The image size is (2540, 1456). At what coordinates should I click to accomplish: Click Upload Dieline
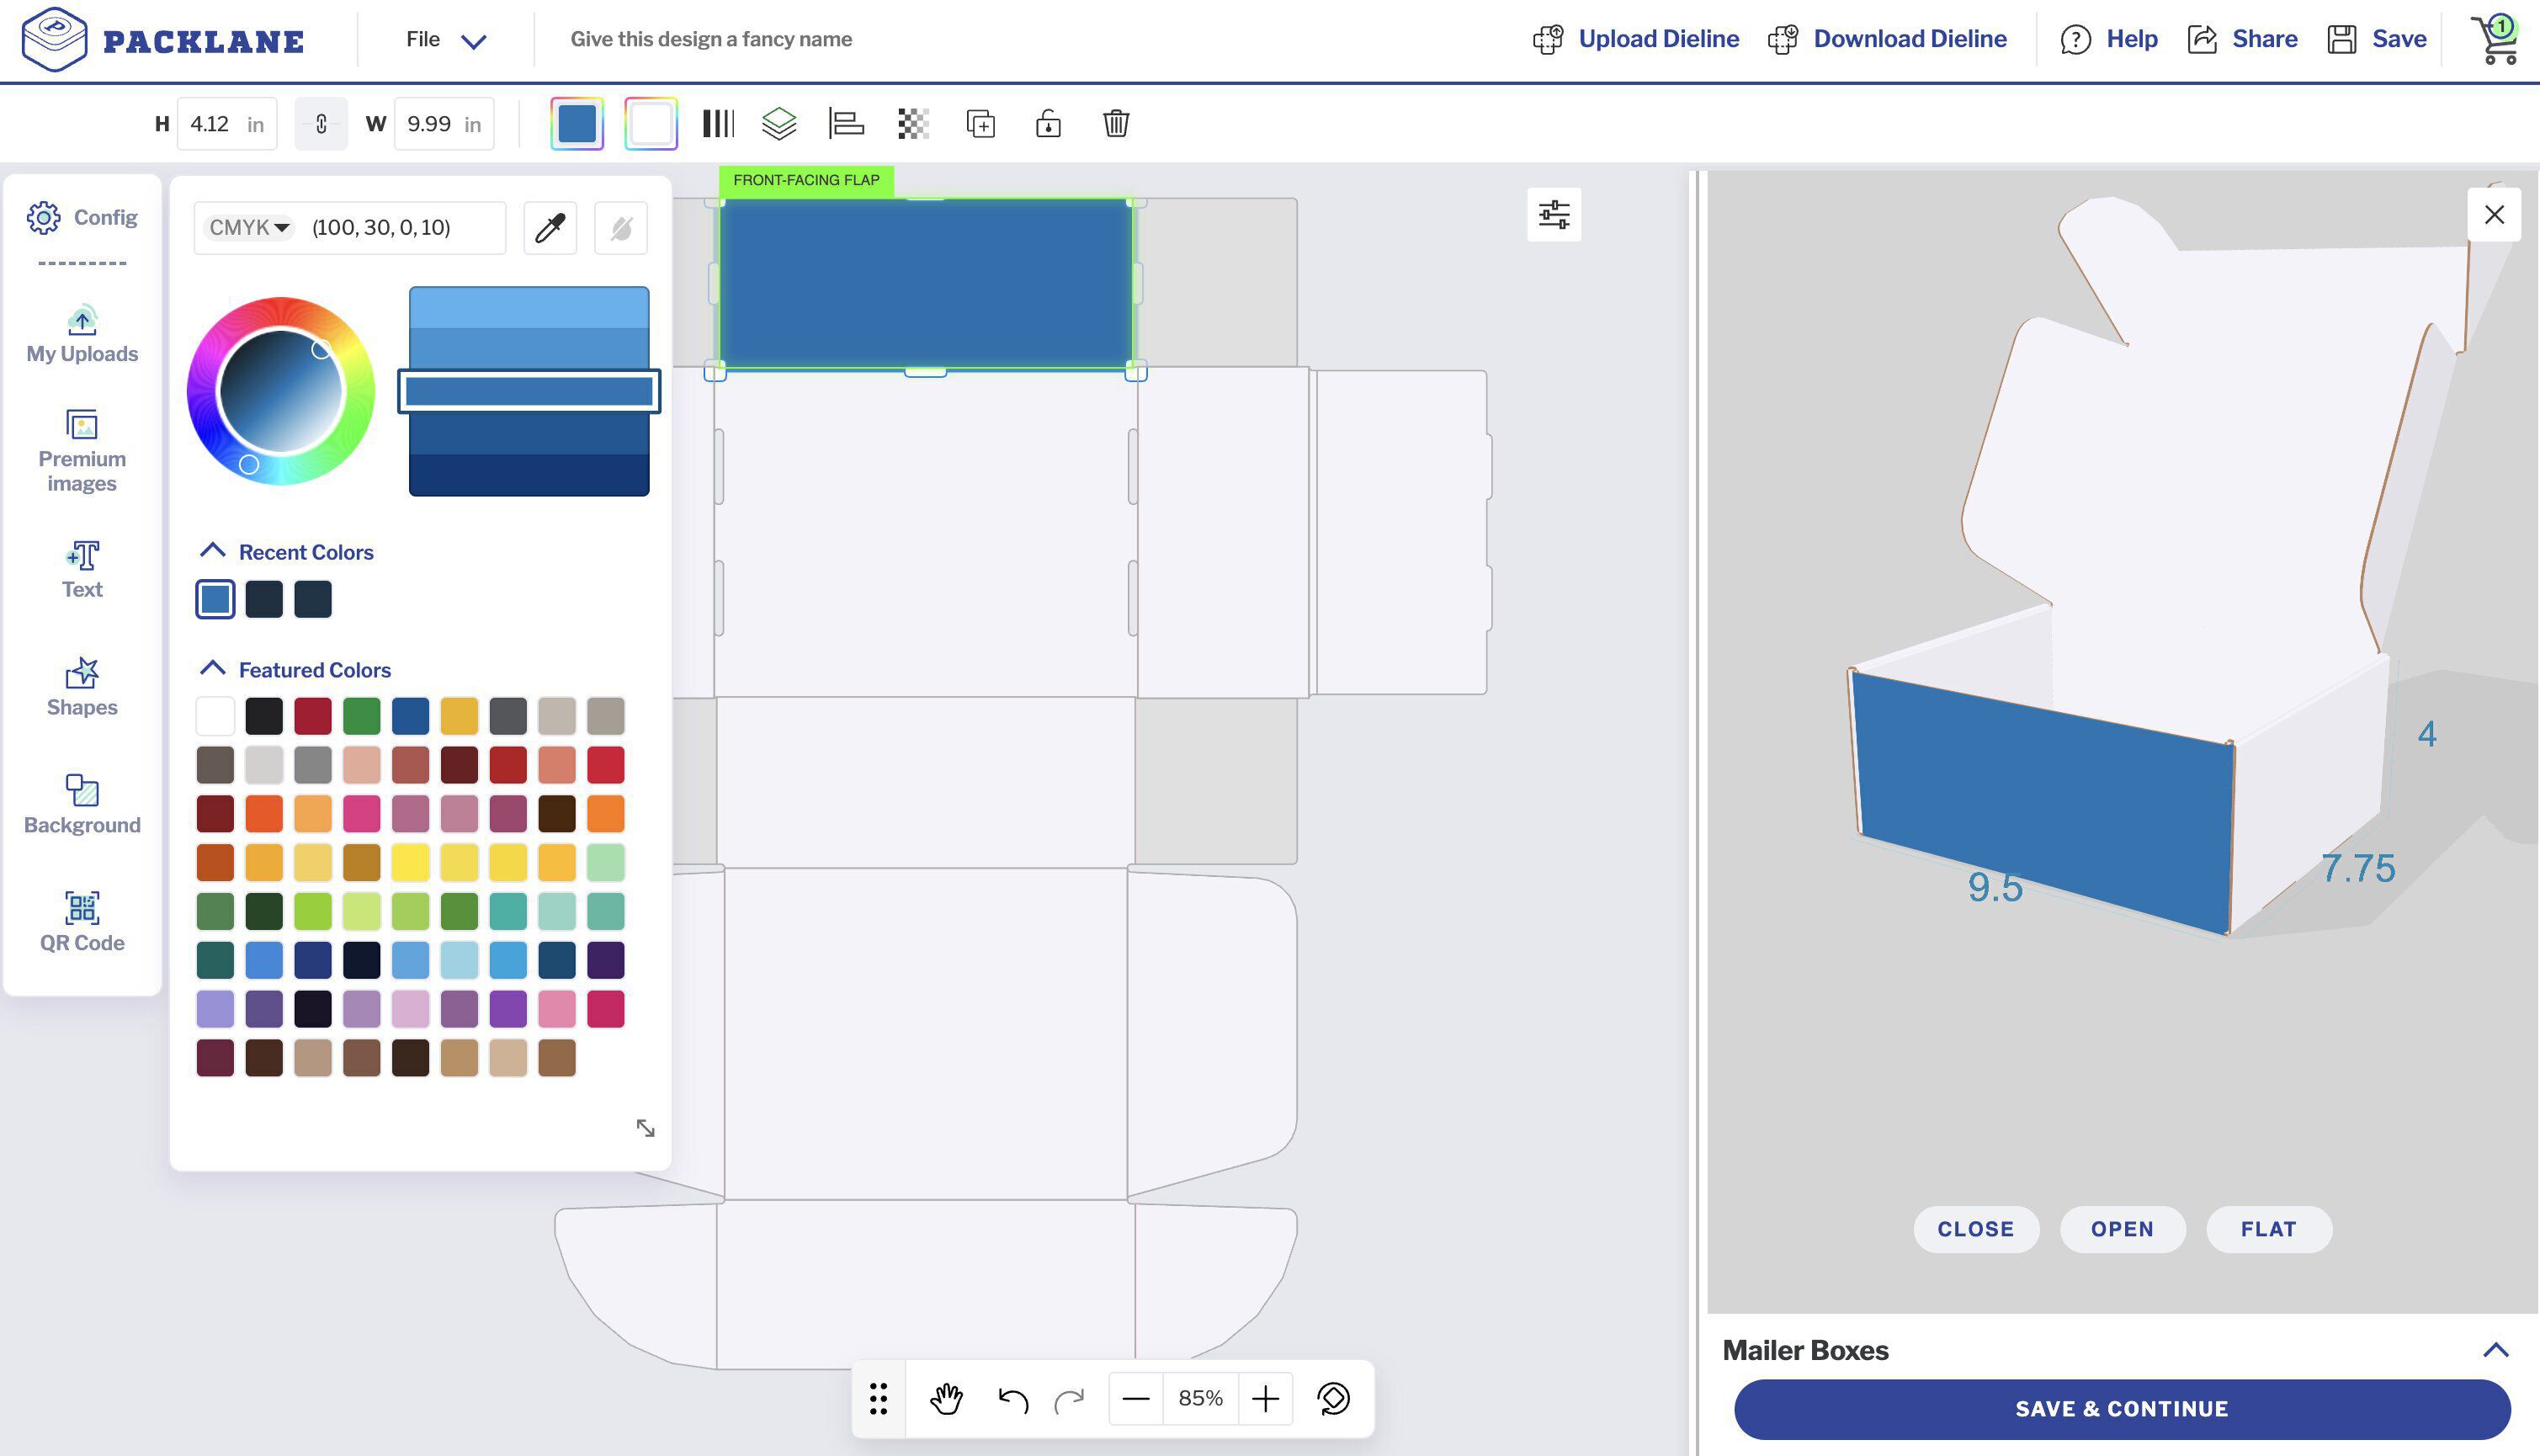coord(1636,39)
